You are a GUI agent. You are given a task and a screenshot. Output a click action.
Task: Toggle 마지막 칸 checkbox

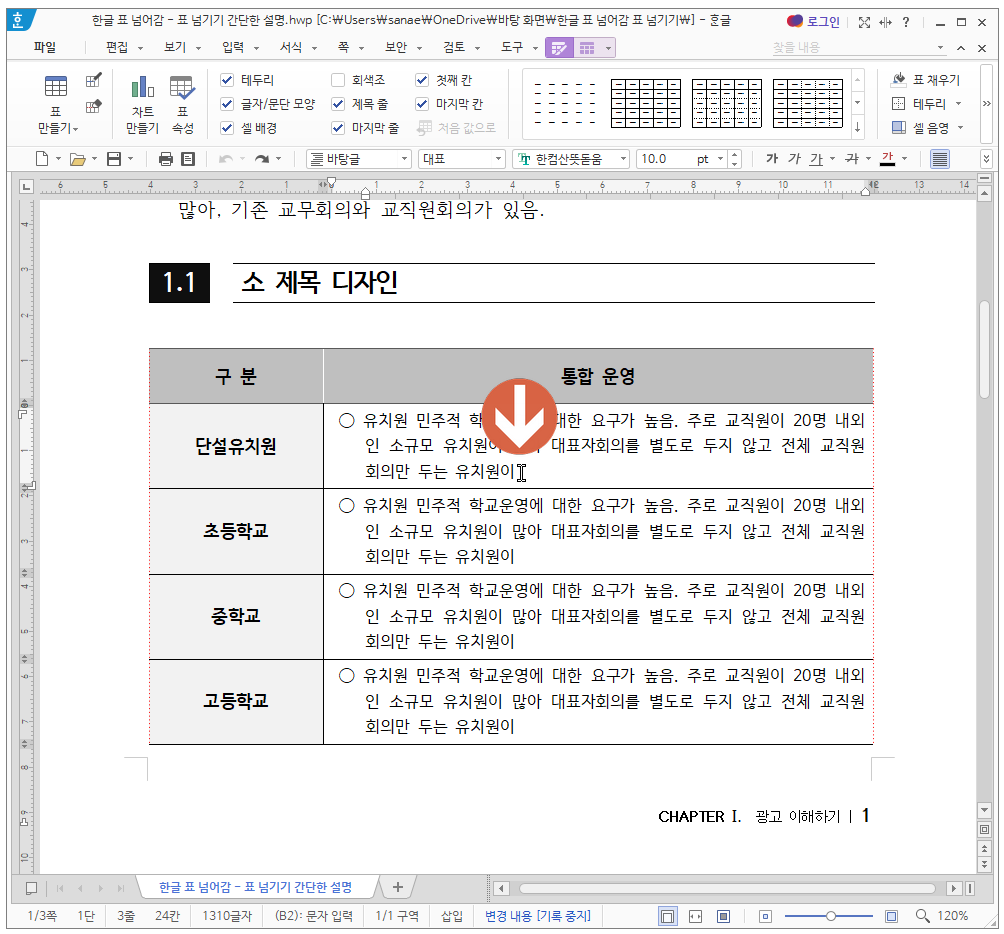[422, 104]
